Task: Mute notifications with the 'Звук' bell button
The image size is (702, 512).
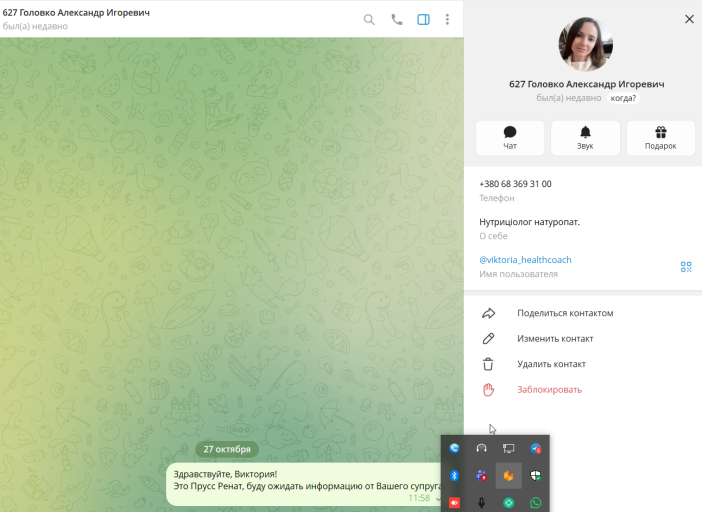Action: point(585,138)
